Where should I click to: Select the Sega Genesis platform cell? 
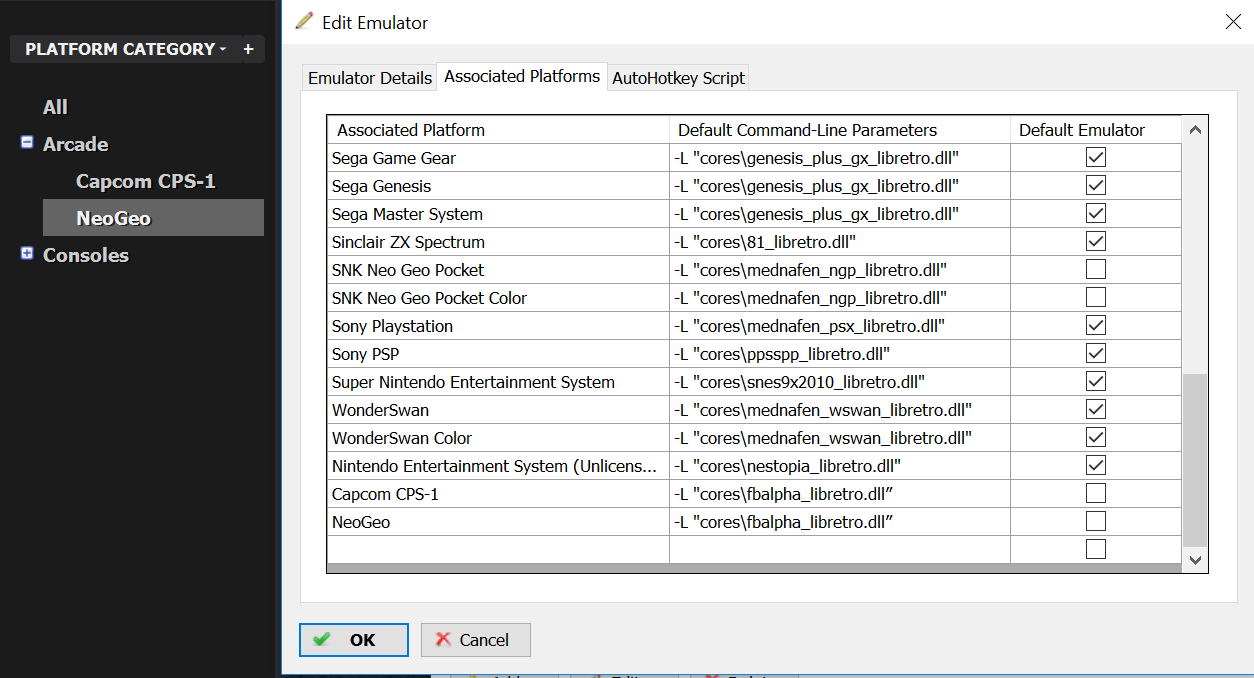[x=498, y=185]
